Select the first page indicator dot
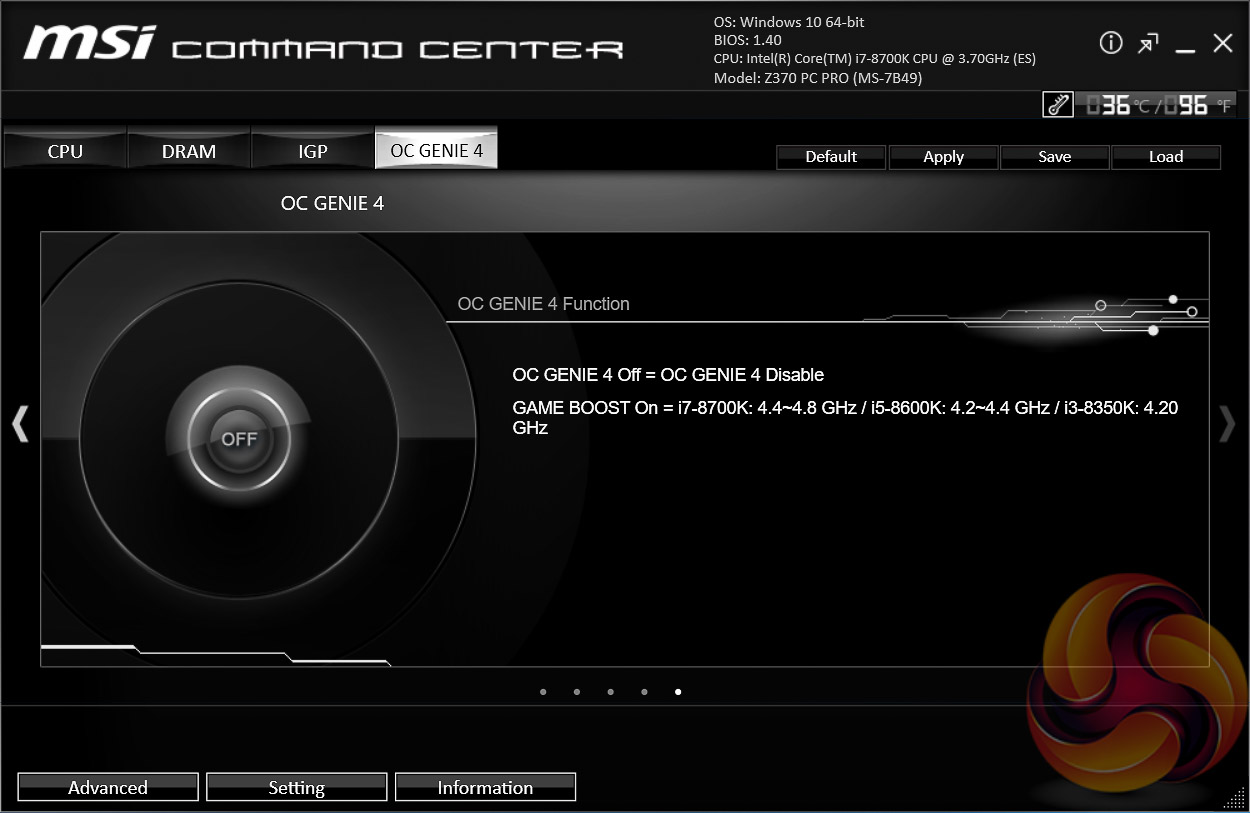The image size is (1250, 813). click(x=543, y=691)
